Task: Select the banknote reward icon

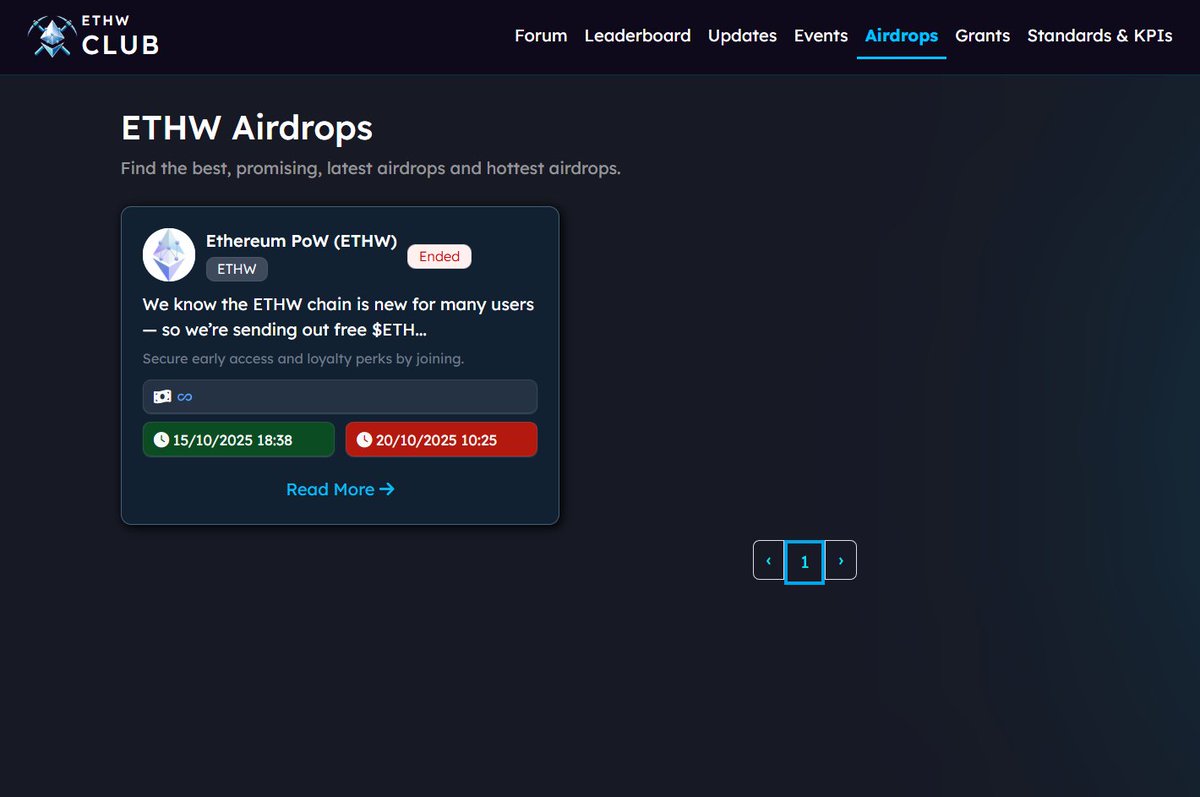Action: click(162, 396)
